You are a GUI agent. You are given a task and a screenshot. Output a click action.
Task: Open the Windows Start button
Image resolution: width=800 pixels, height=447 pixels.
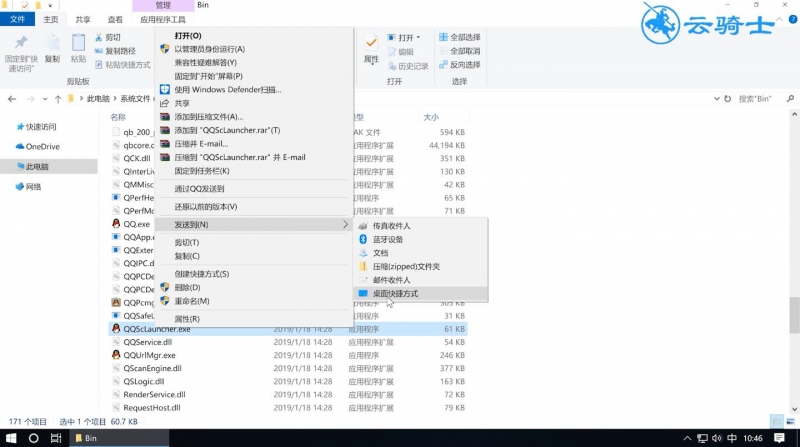[11, 438]
